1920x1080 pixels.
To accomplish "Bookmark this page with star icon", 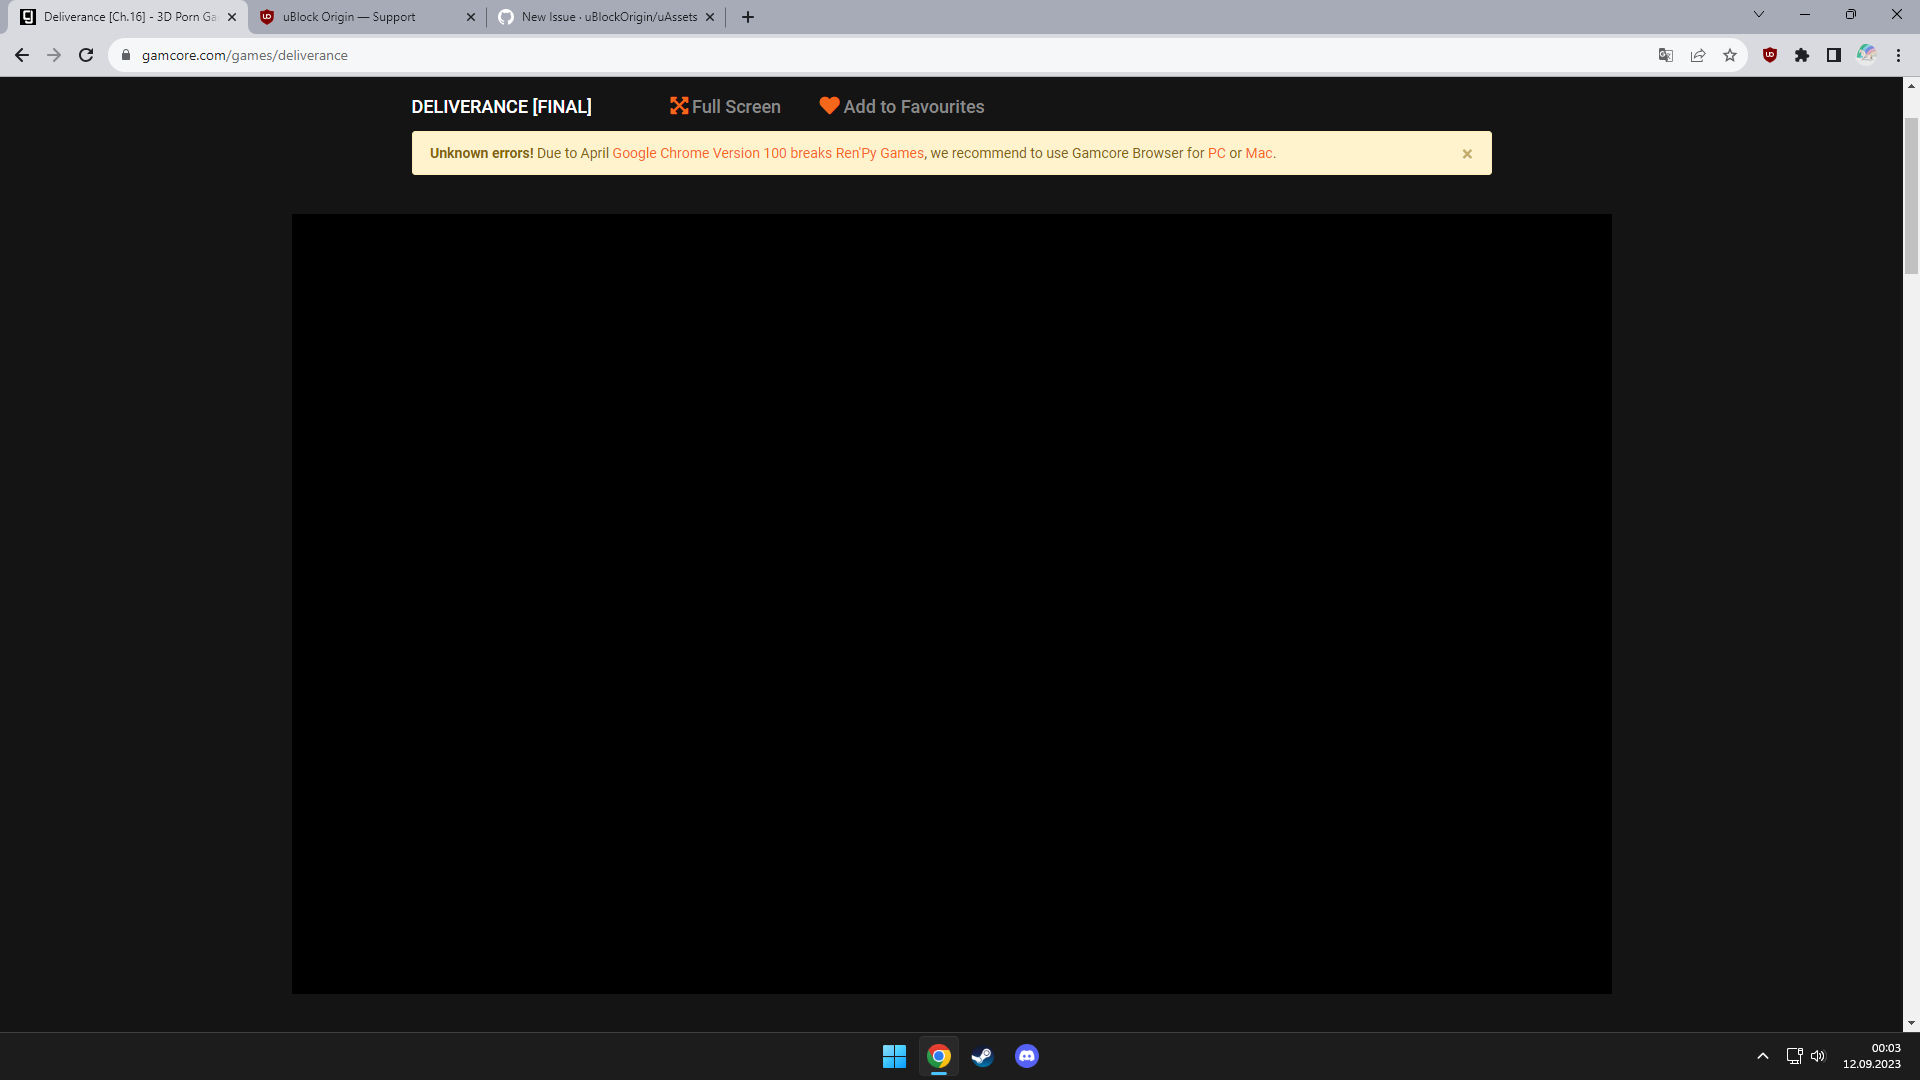I will pyautogui.click(x=1730, y=55).
